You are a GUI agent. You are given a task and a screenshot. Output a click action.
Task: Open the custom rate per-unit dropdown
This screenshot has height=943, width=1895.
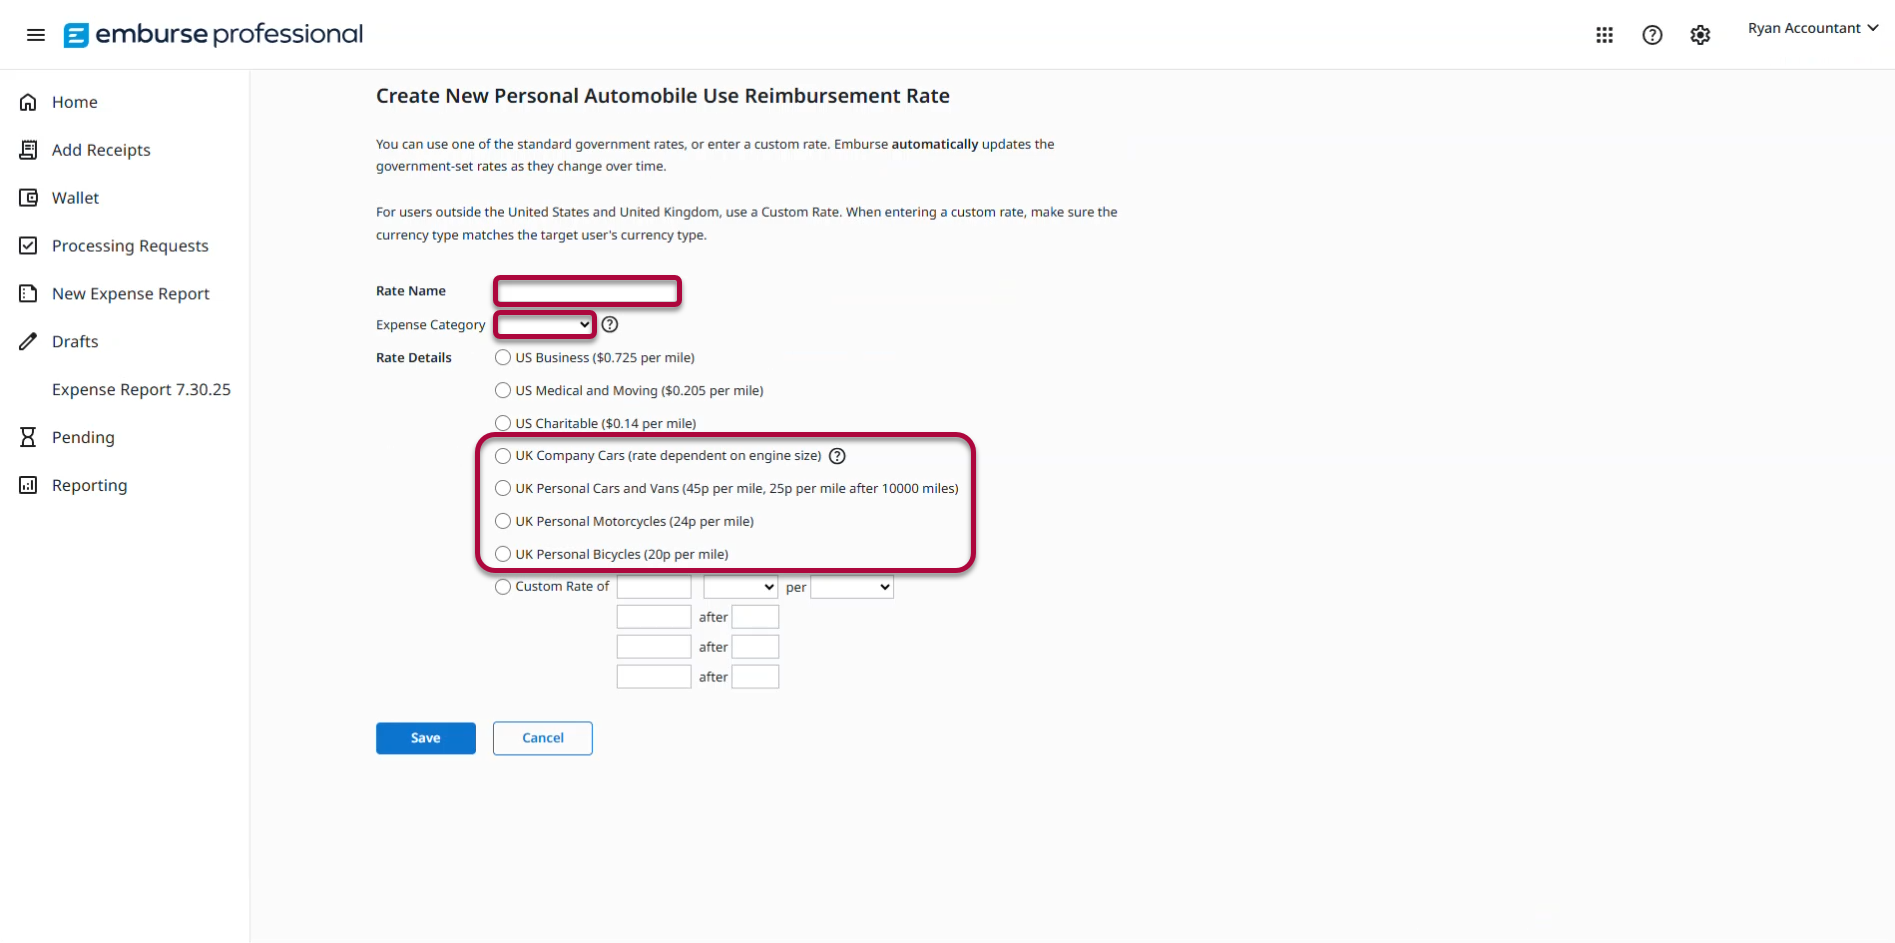[x=851, y=587]
